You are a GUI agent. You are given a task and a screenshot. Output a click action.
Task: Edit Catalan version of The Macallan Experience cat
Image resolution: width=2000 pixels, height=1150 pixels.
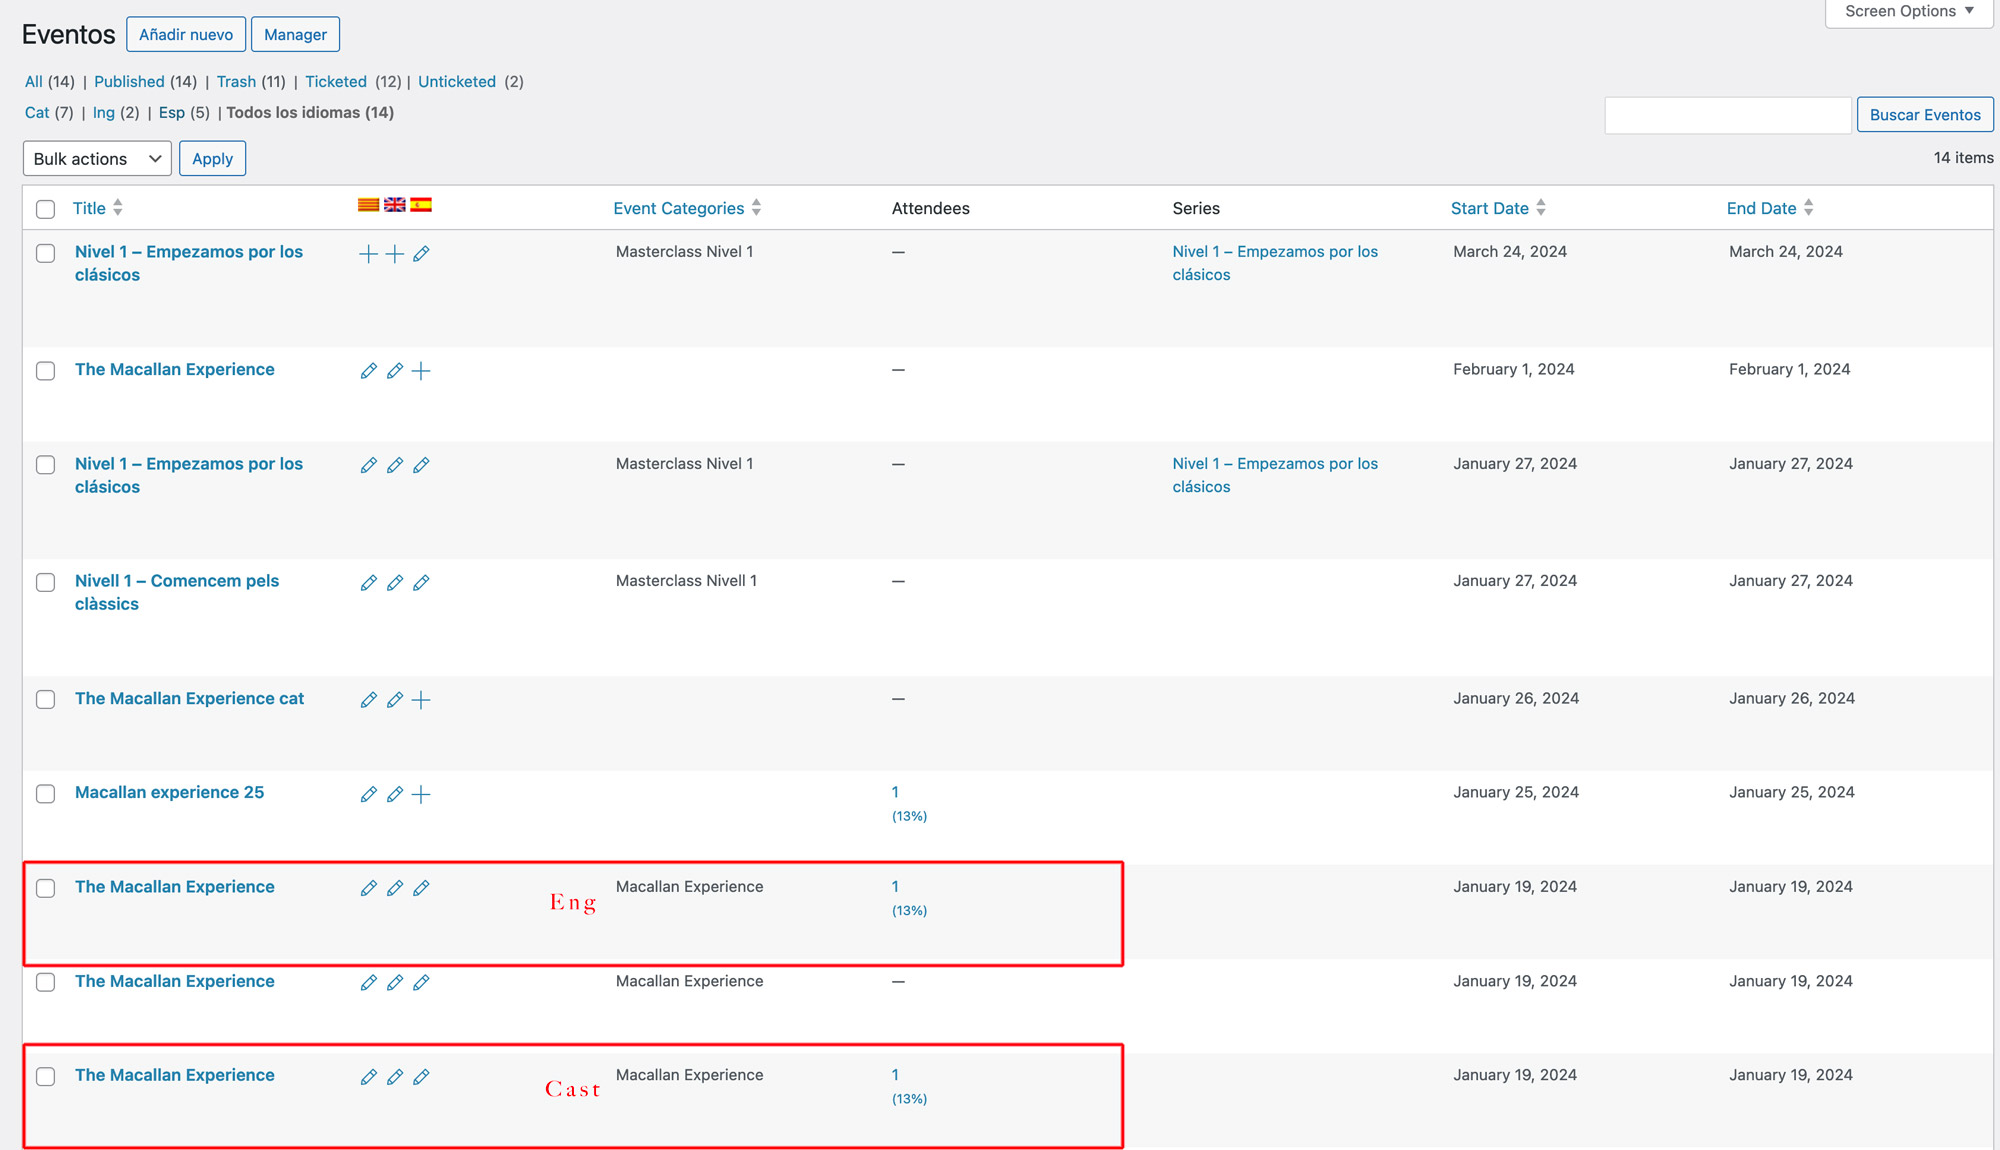[x=368, y=700]
